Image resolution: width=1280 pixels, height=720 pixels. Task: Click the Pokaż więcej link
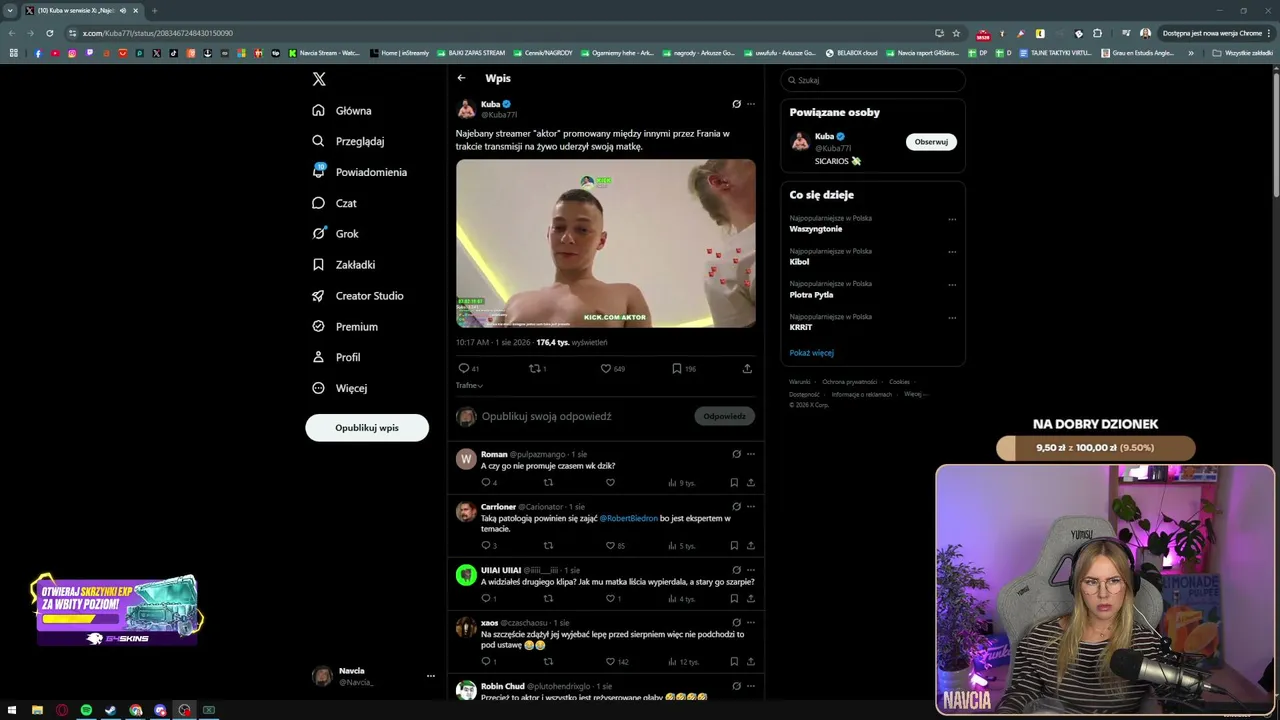tap(811, 353)
